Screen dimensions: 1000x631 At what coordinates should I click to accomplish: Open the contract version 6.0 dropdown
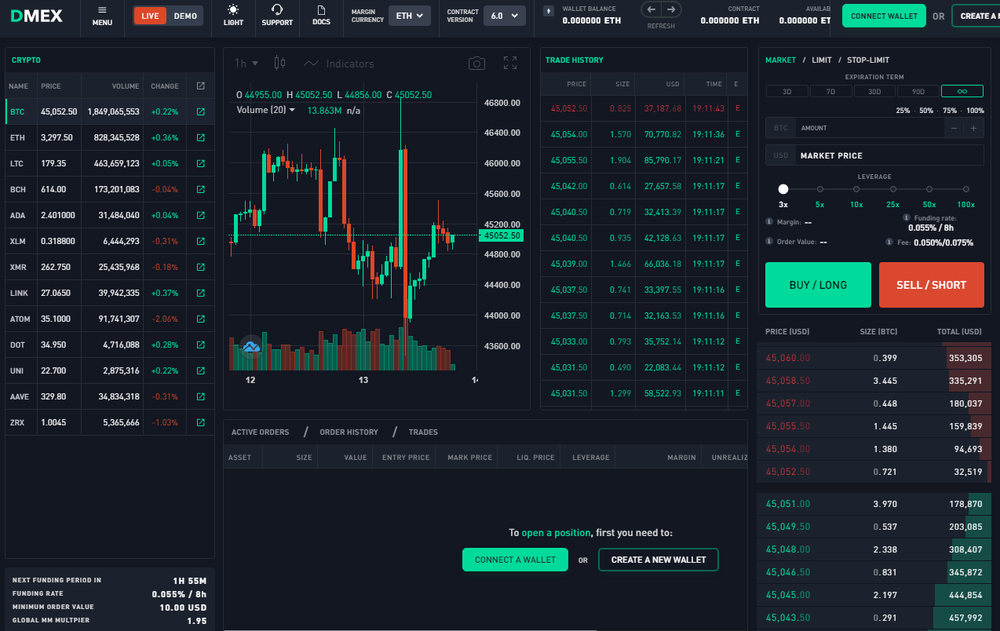[x=505, y=15]
